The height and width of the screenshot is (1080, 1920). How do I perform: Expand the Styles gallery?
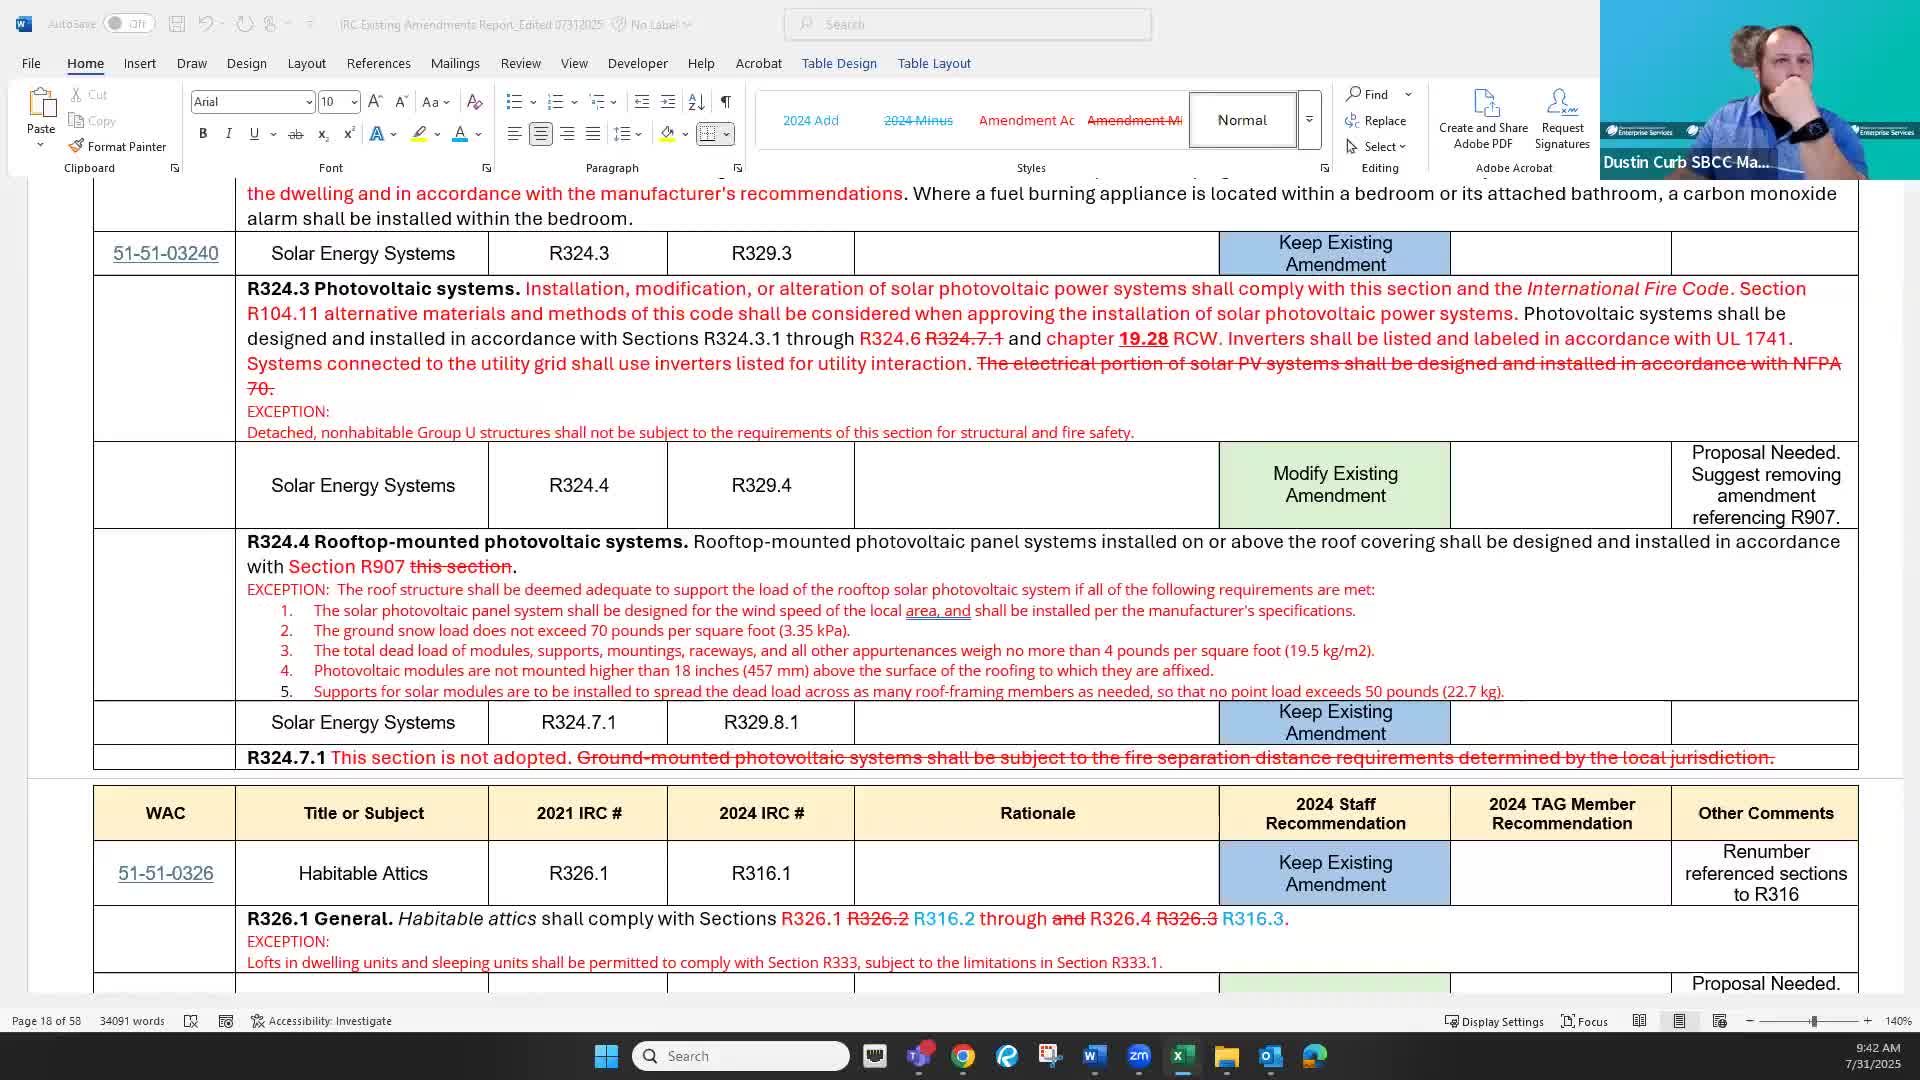click(x=1309, y=120)
